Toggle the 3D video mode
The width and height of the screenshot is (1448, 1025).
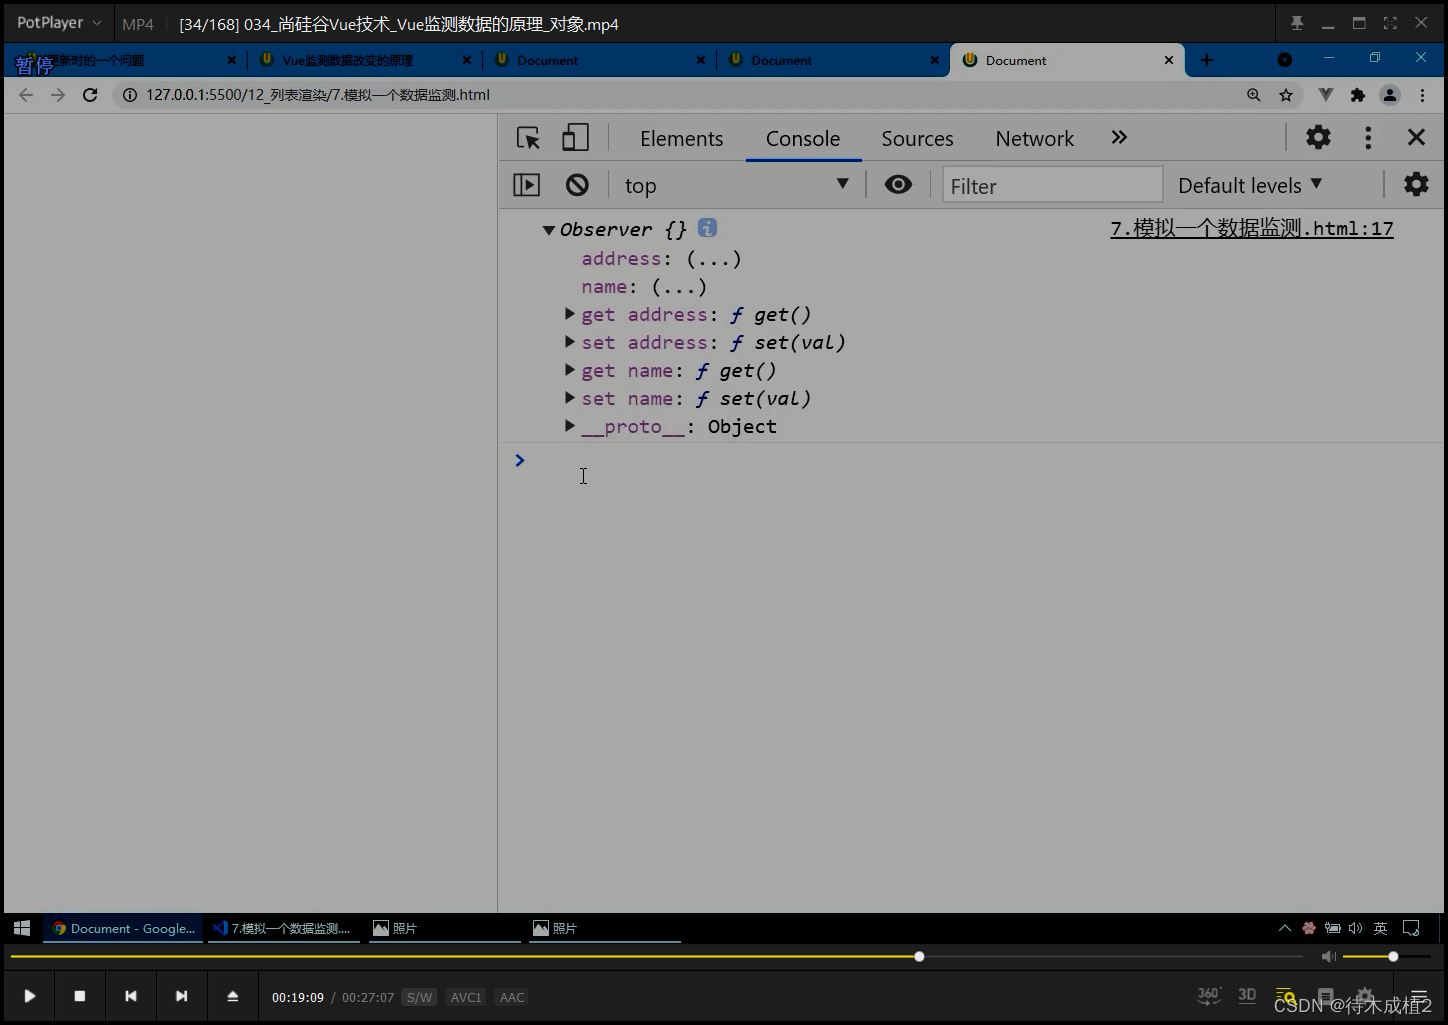click(1246, 995)
